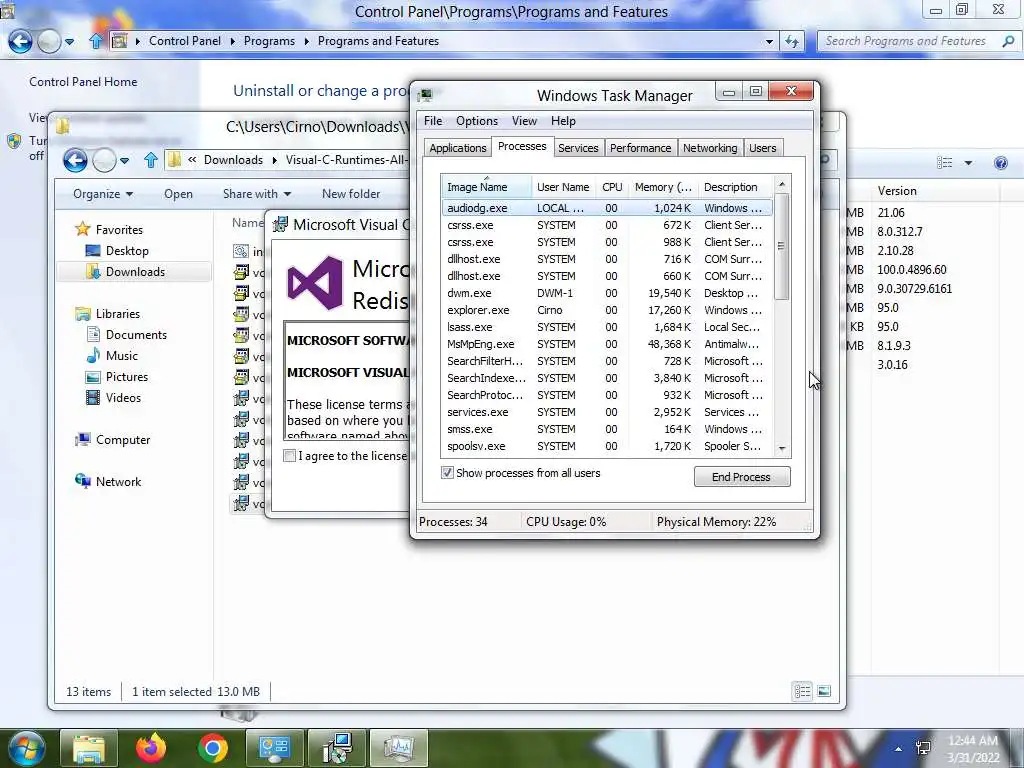Show hidden tray icons arrow
The height and width of the screenshot is (768, 1024).
click(x=899, y=749)
